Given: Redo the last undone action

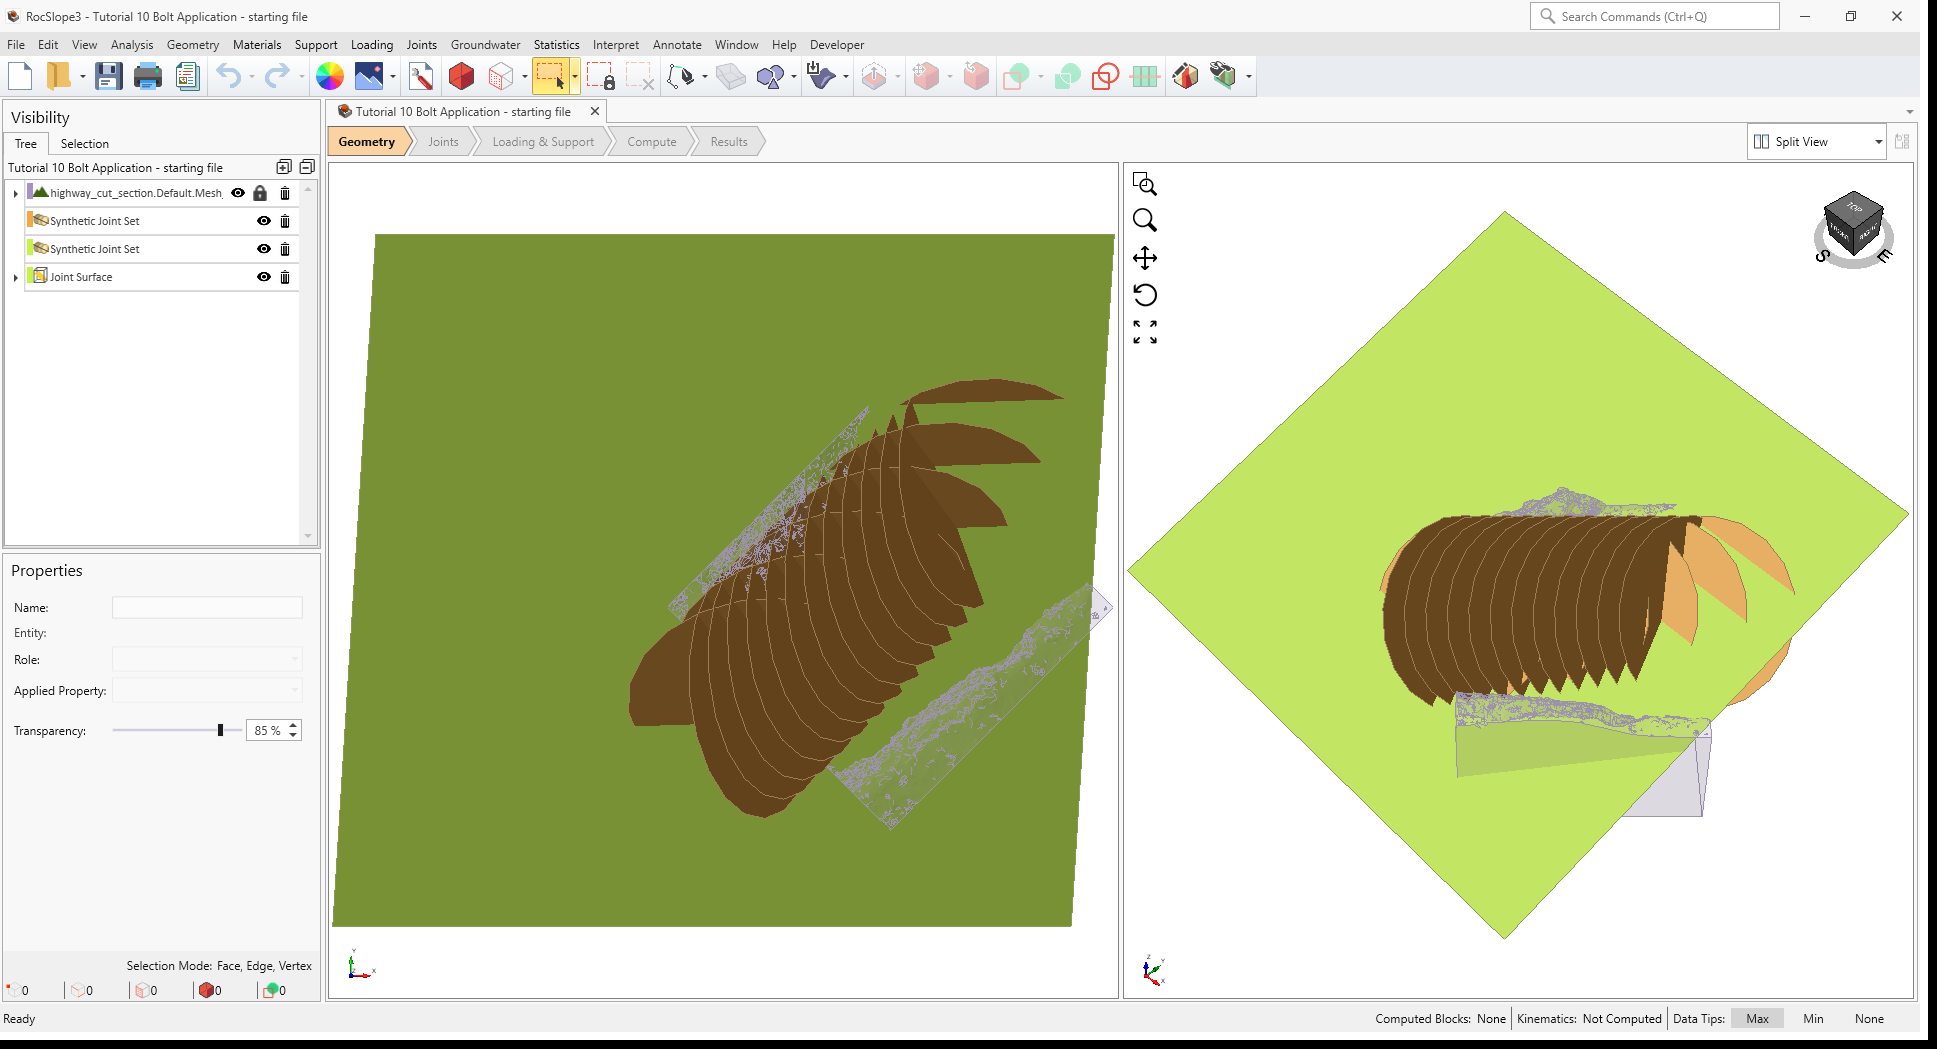Looking at the screenshot, I should click(277, 76).
